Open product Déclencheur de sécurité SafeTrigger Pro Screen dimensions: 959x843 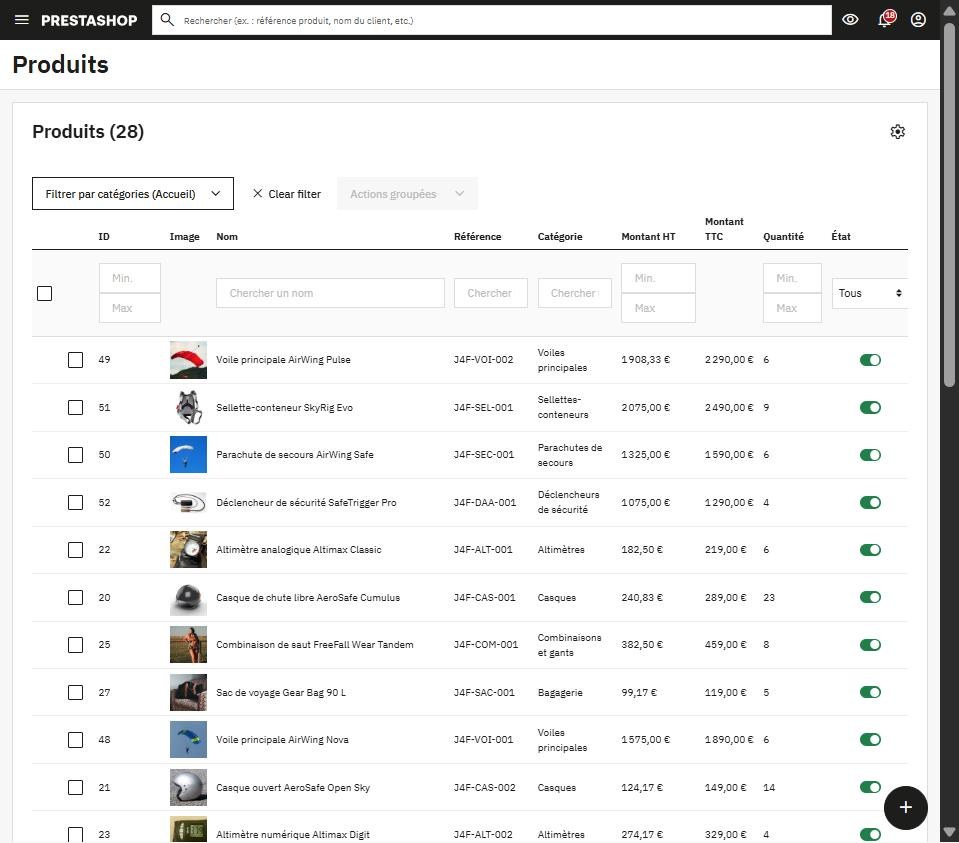point(306,502)
